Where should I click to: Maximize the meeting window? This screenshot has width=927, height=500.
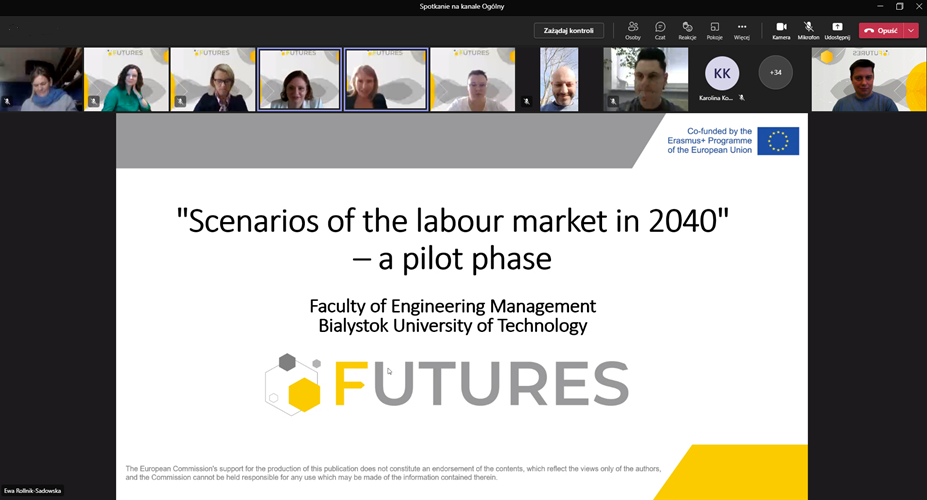pos(899,6)
